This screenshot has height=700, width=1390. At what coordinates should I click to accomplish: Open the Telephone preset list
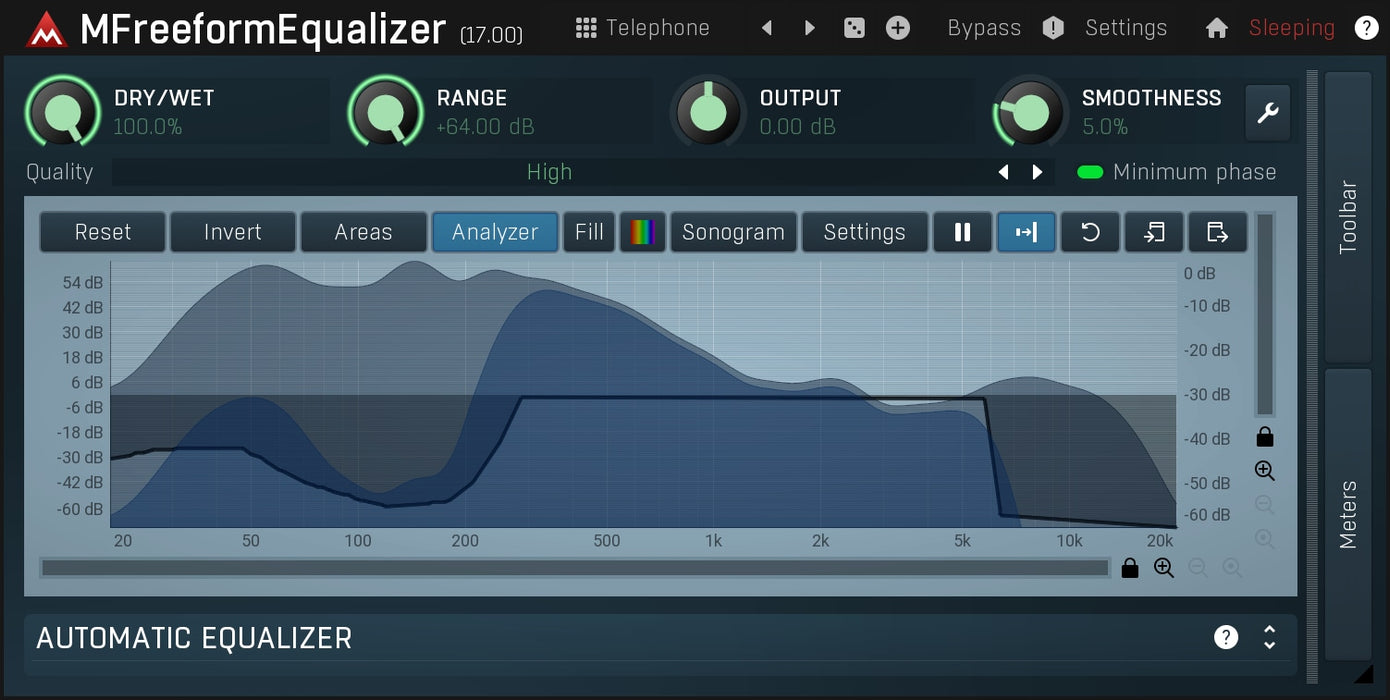coord(643,28)
